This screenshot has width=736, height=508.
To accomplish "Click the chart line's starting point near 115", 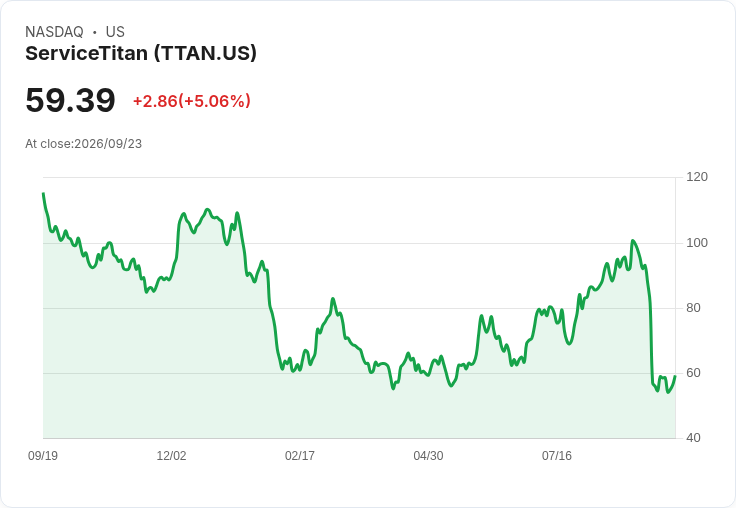I will 44,193.
